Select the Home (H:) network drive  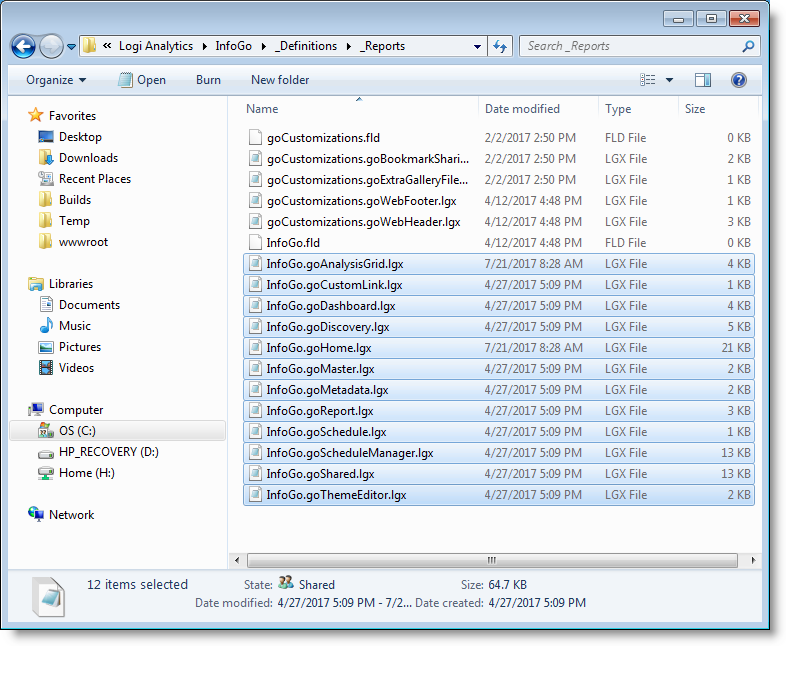pyautogui.click(x=87, y=473)
